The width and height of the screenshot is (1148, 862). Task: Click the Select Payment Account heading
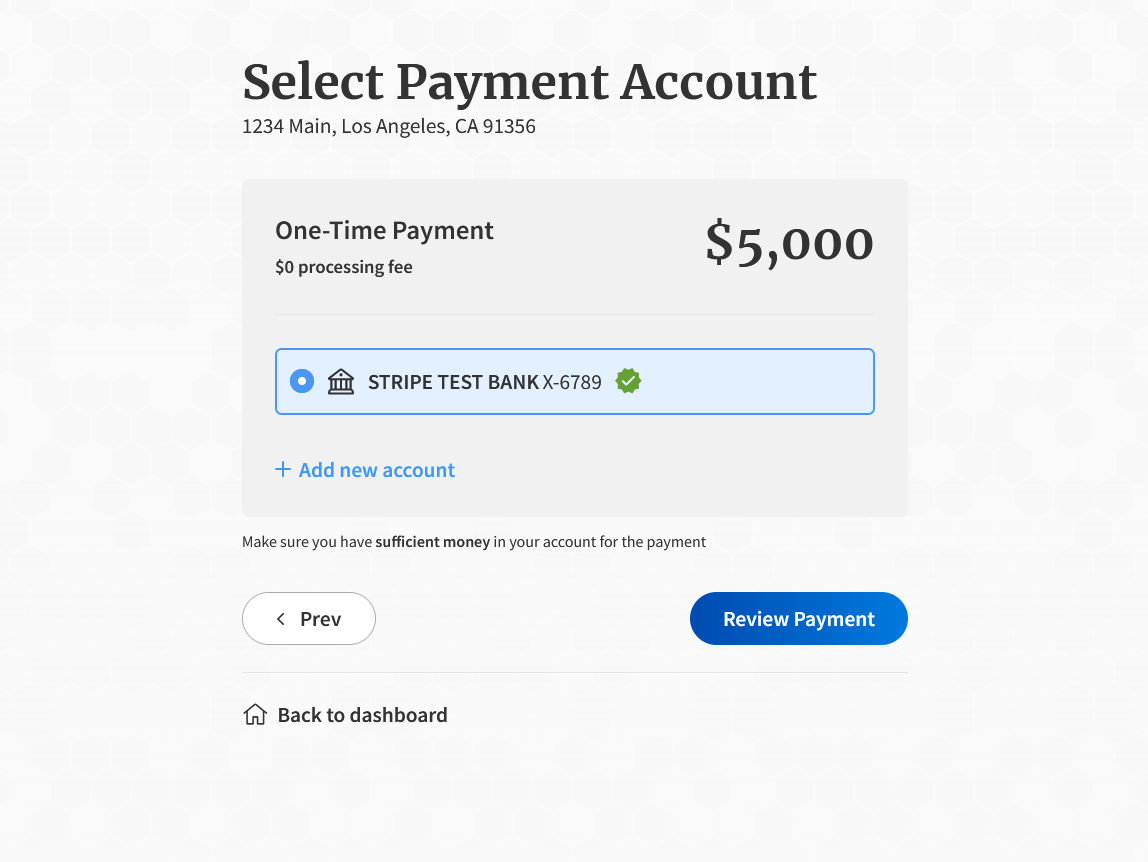[529, 82]
